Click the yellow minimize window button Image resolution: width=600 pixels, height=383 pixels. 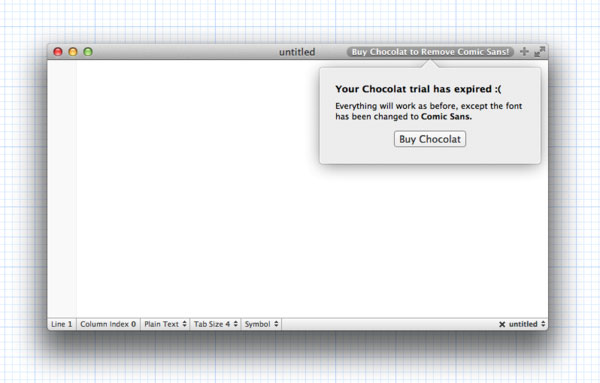pyautogui.click(x=73, y=52)
